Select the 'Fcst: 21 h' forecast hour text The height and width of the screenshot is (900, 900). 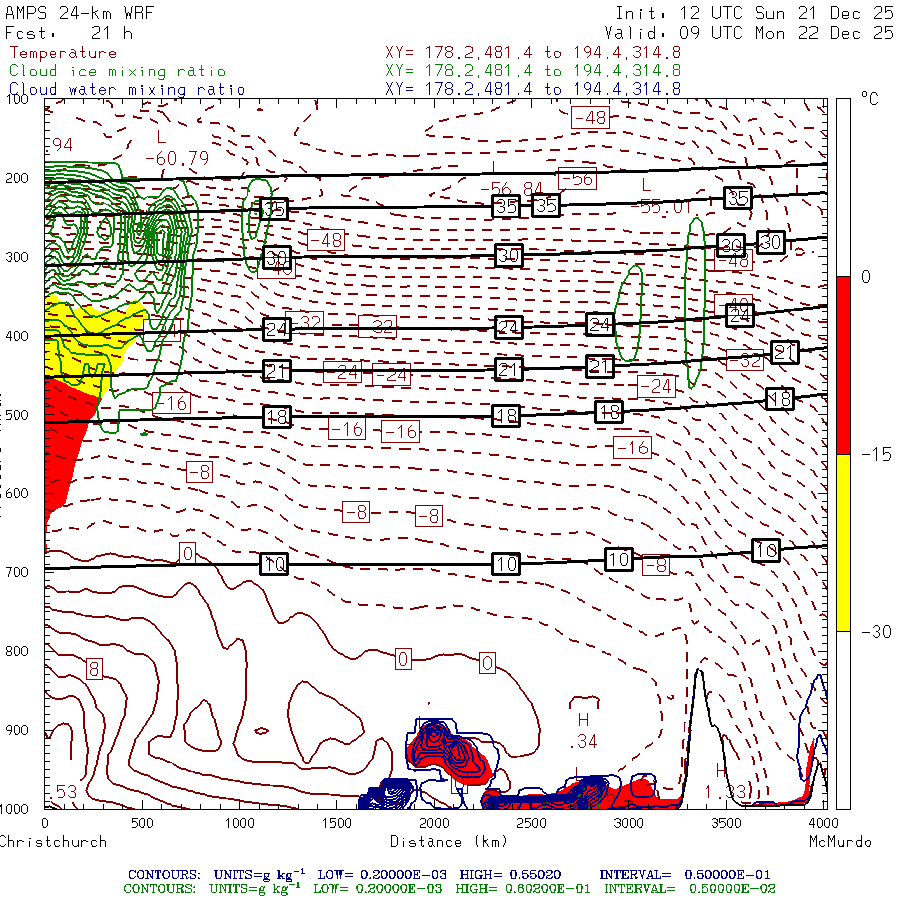coord(69,33)
